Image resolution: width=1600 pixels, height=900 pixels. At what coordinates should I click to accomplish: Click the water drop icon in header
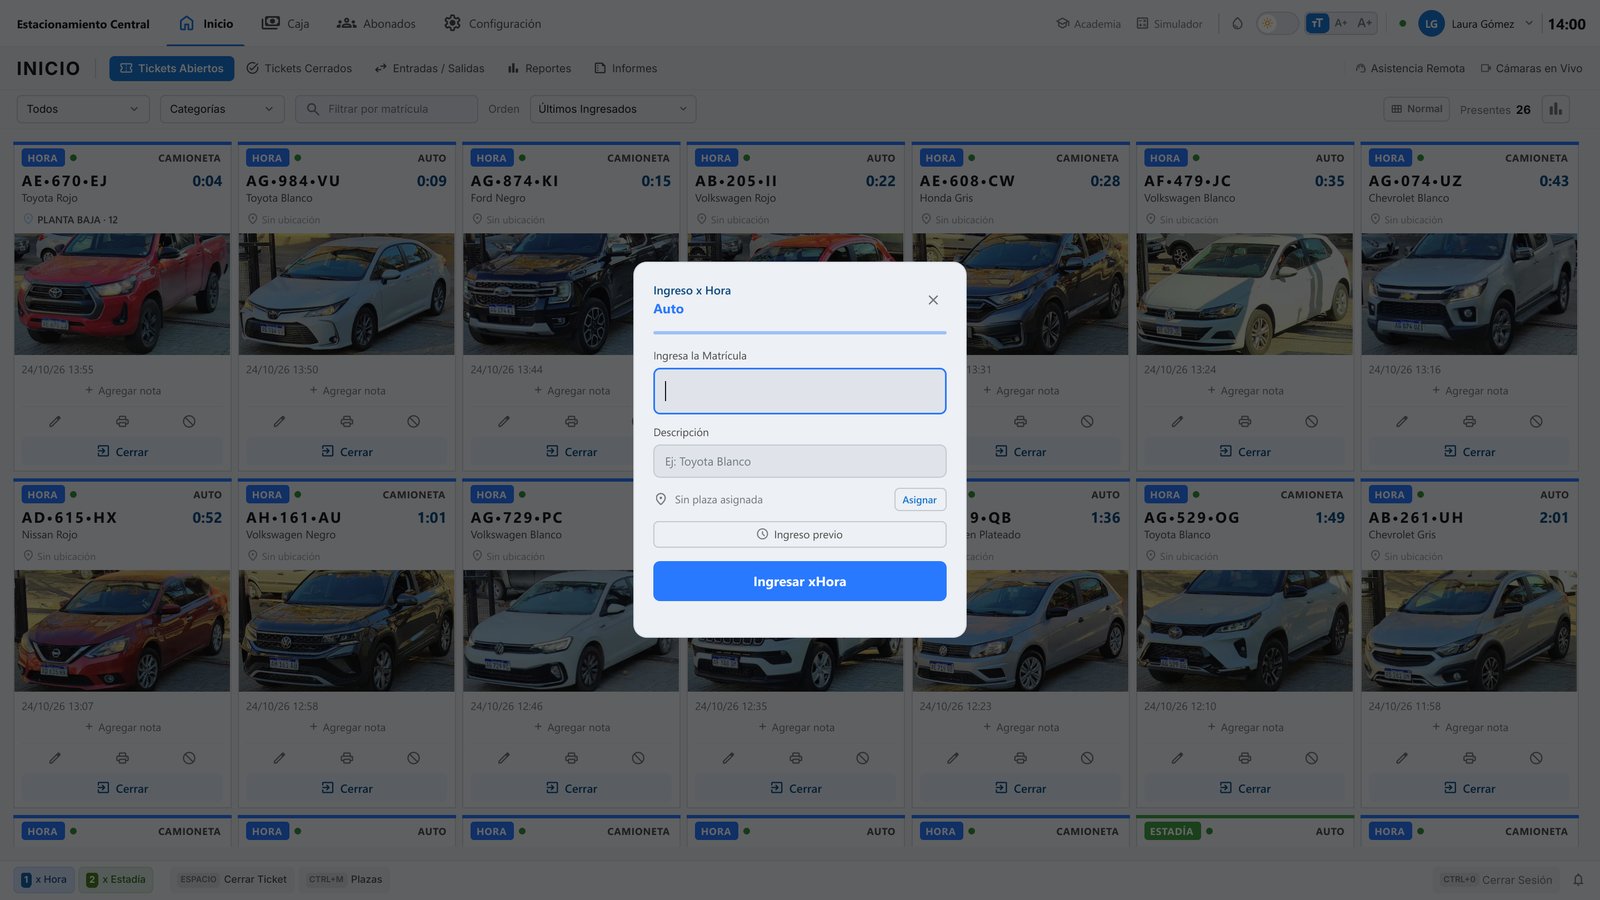point(1237,23)
